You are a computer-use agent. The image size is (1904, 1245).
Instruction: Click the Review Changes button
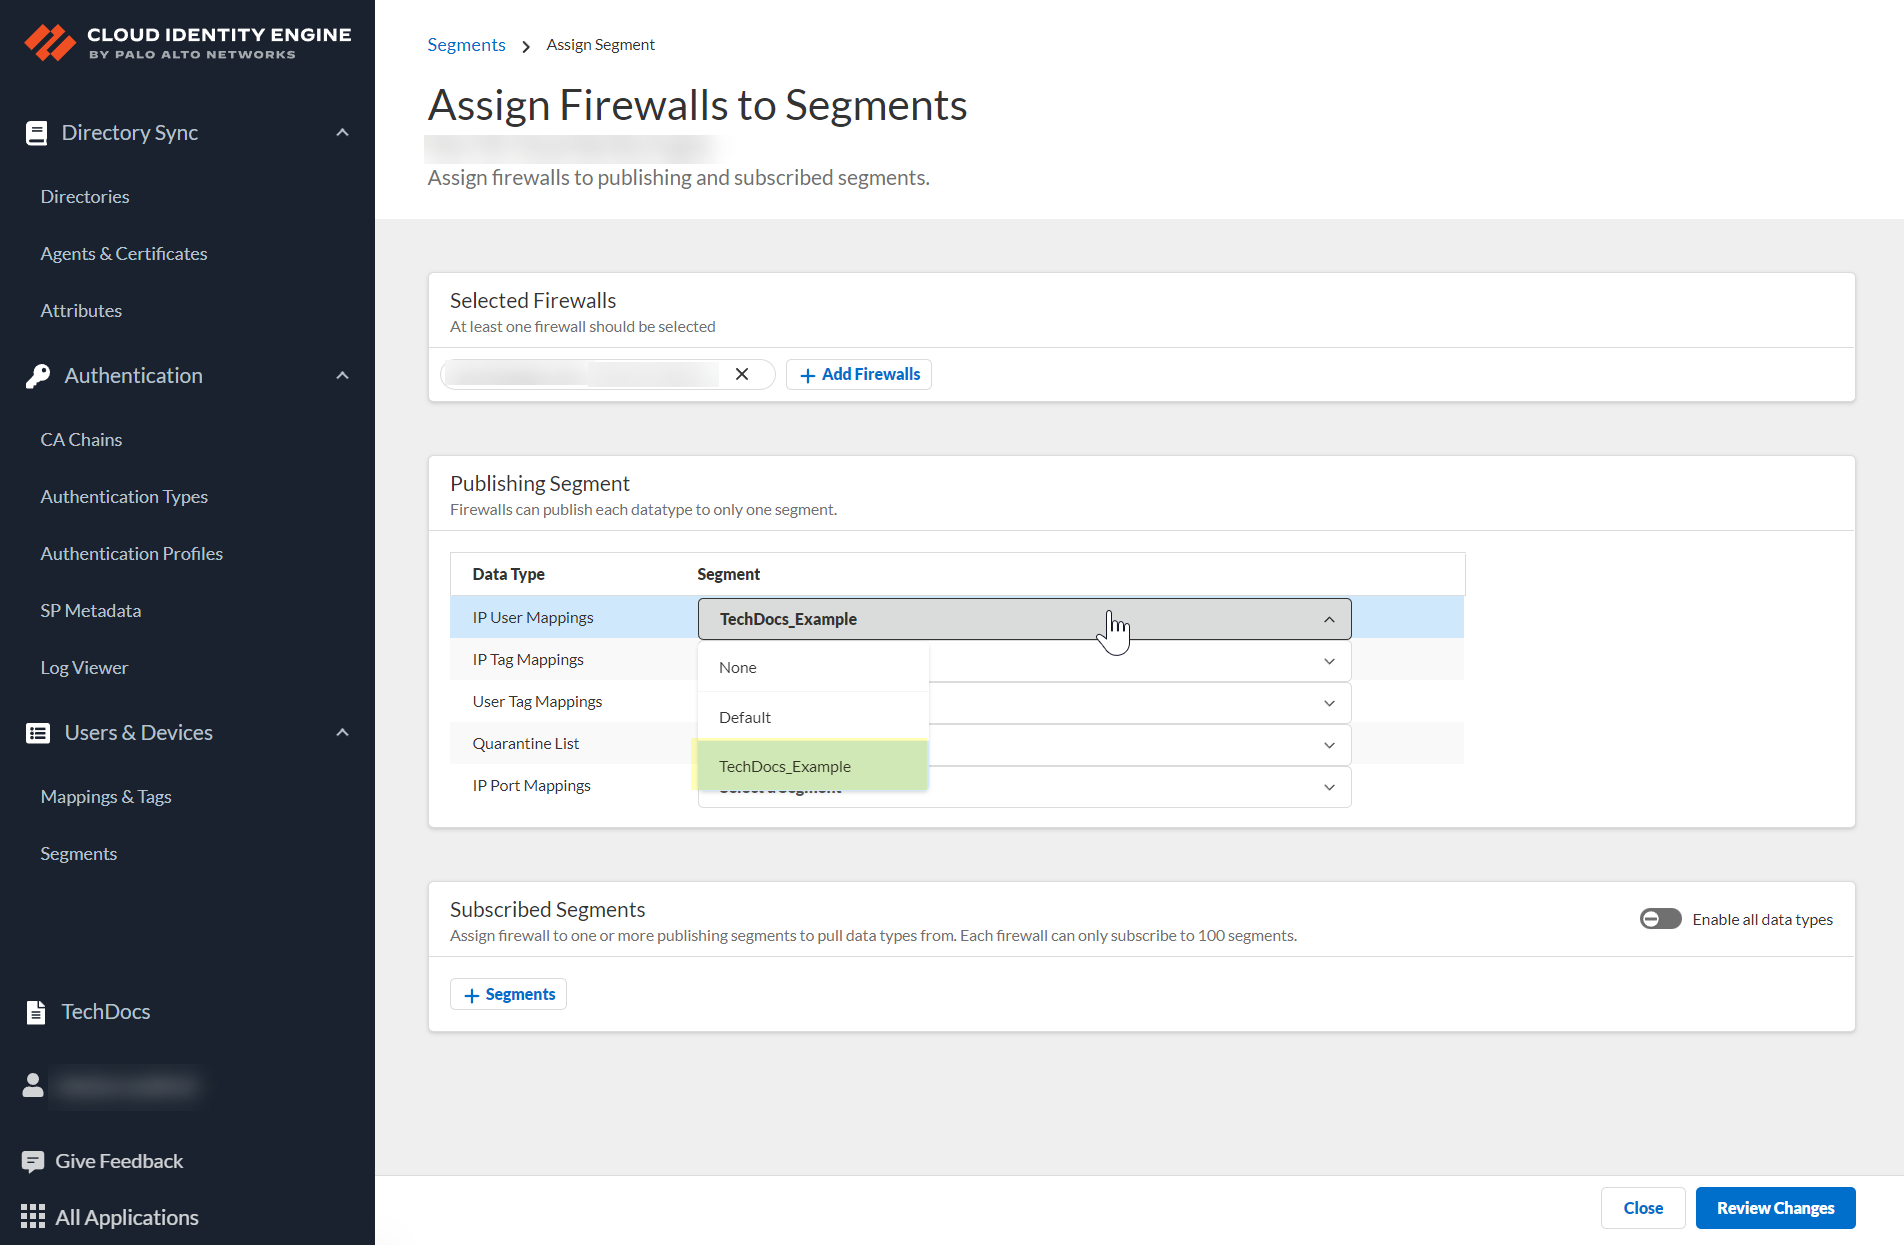point(1775,1208)
